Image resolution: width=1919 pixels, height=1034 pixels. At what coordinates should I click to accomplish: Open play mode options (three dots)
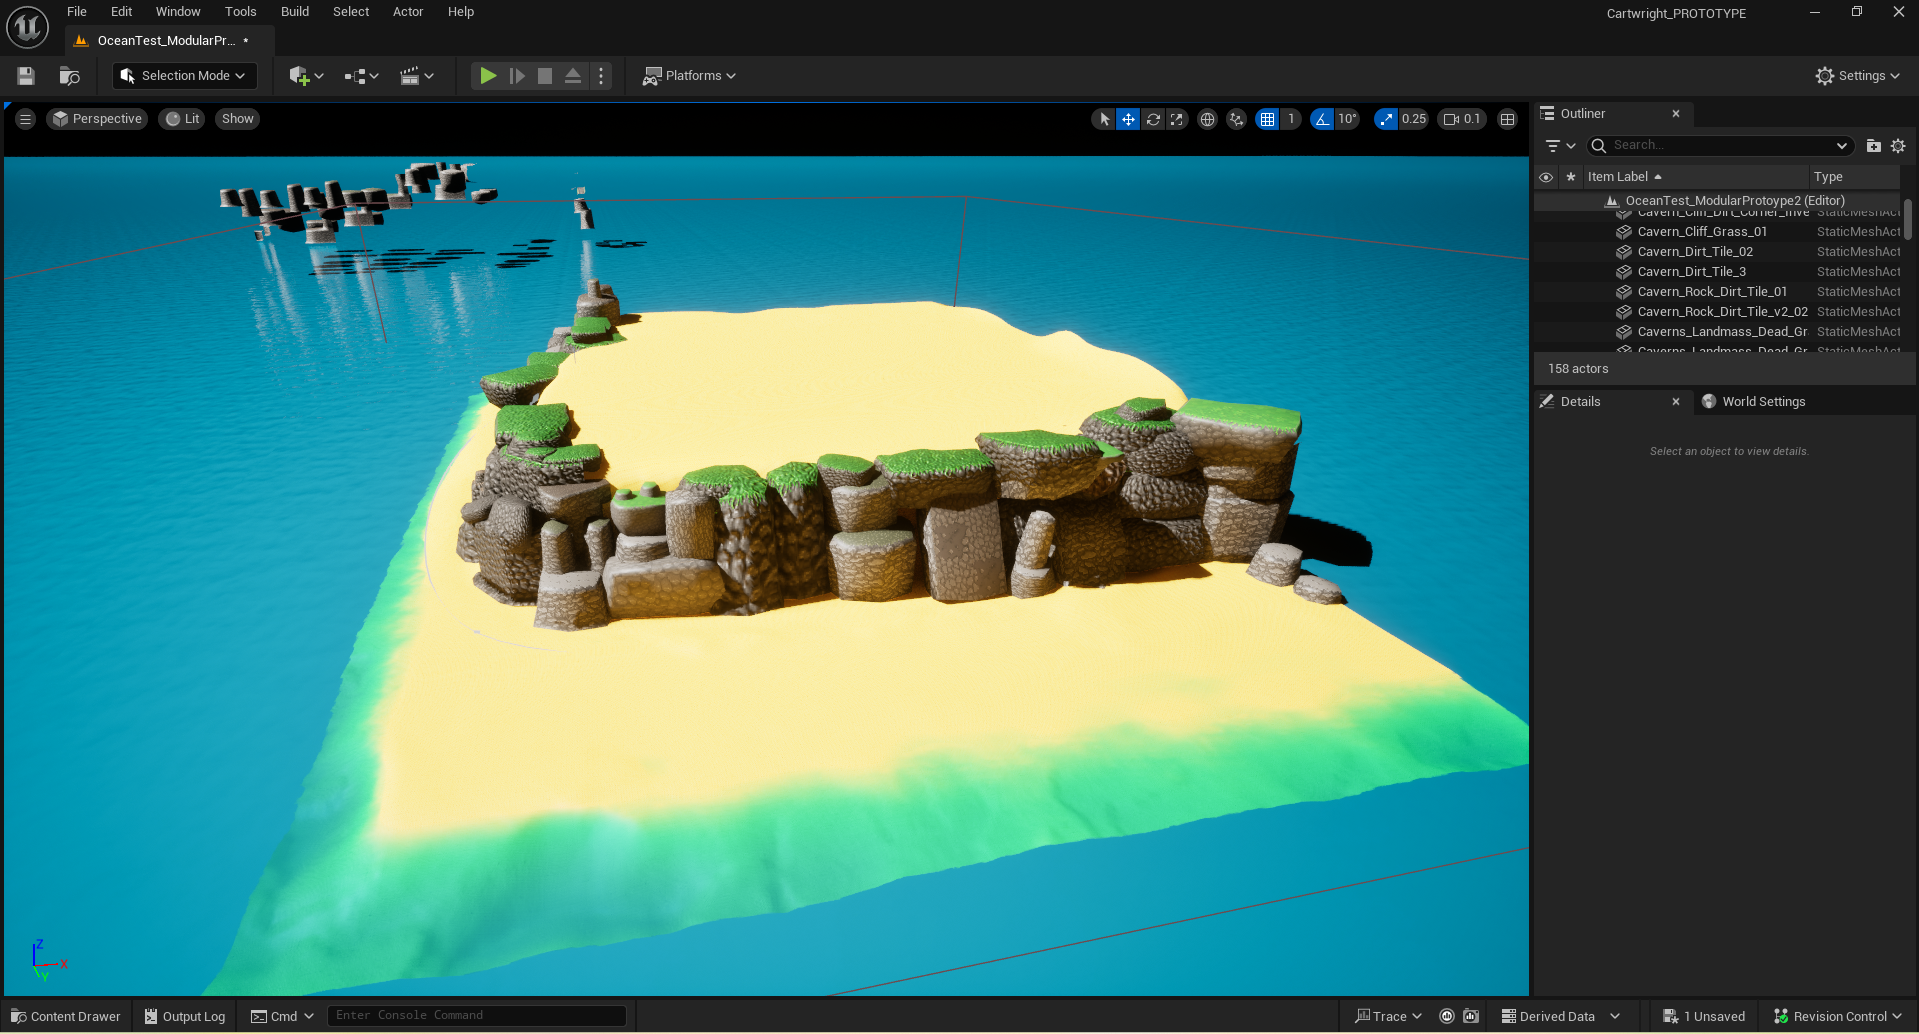tap(601, 76)
